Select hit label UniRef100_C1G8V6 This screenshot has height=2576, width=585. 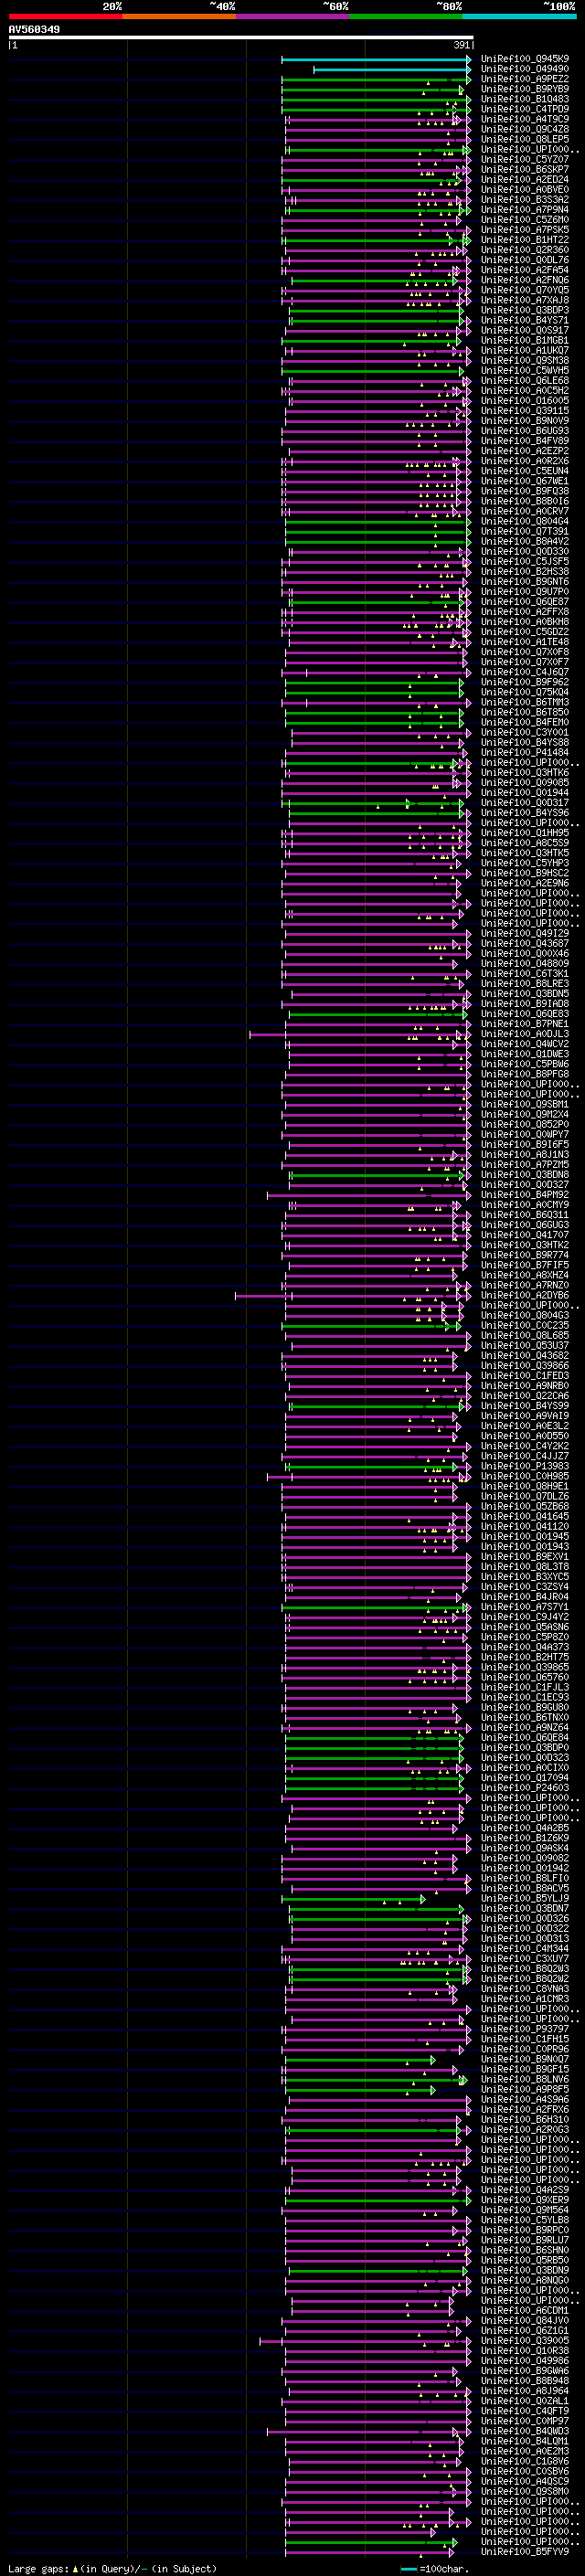click(525, 2461)
